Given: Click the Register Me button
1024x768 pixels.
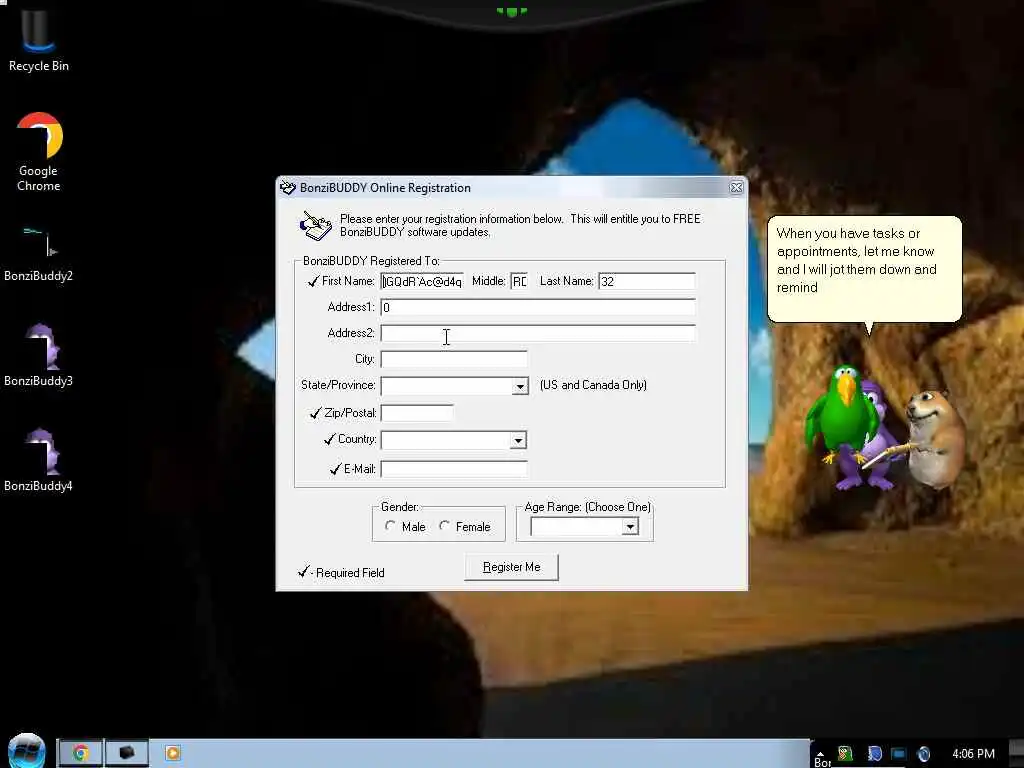Looking at the screenshot, I should click(x=511, y=567).
